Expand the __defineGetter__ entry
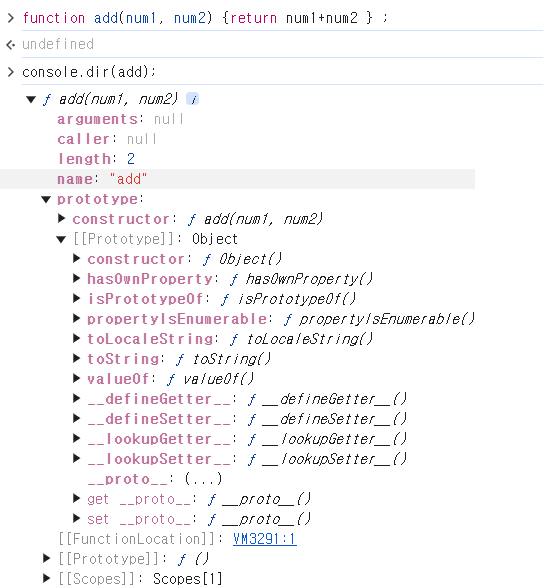This screenshot has width=543, height=588. click(x=76, y=398)
